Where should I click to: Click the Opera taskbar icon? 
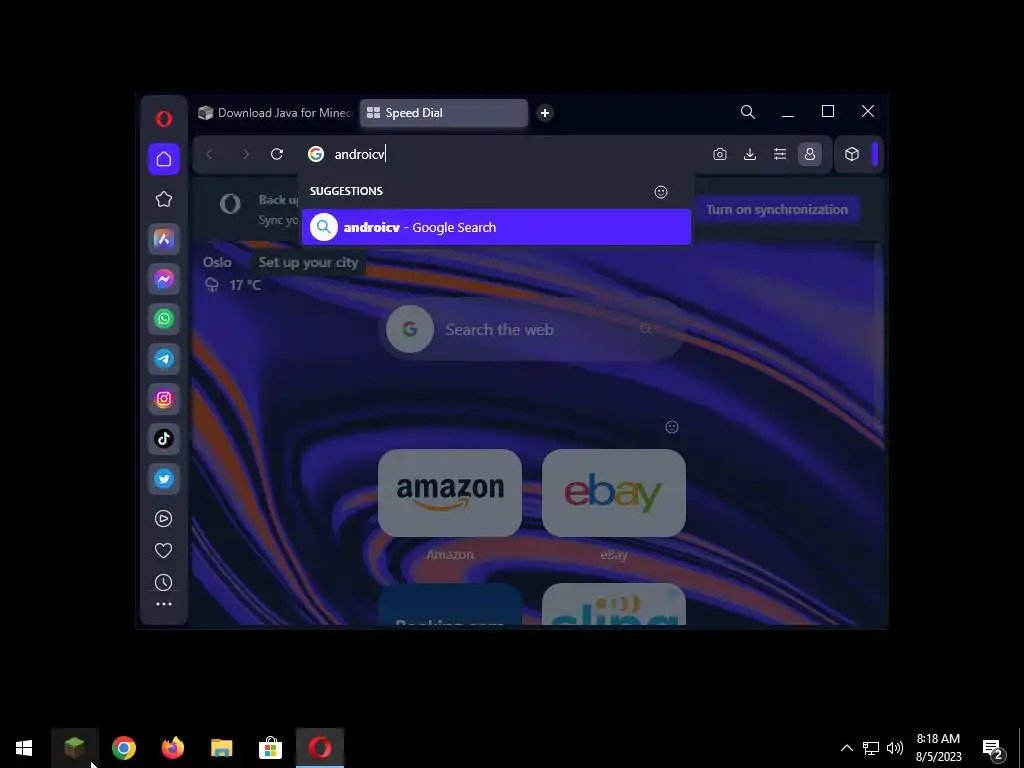click(320, 748)
